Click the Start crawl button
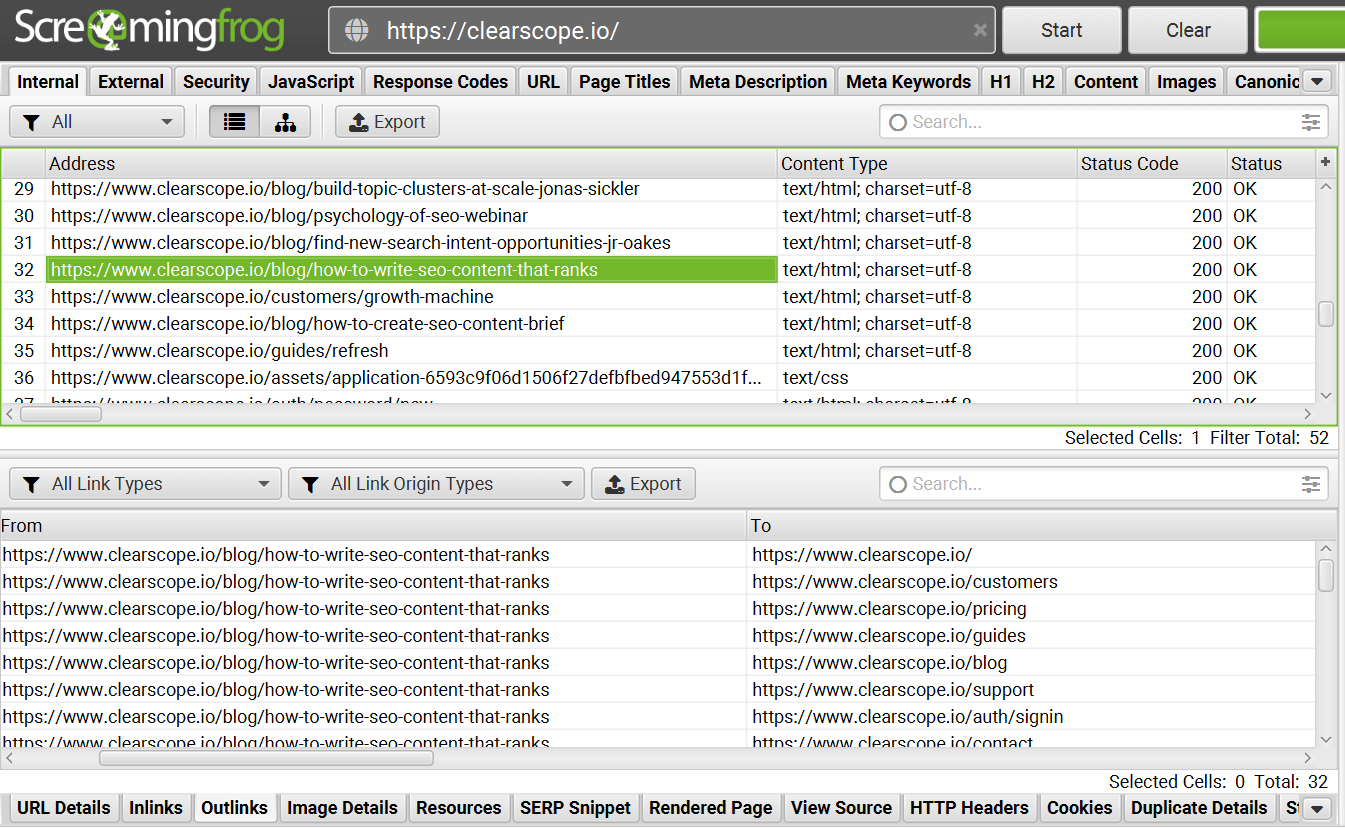Screen dimensions: 1345x828 point(1062,30)
